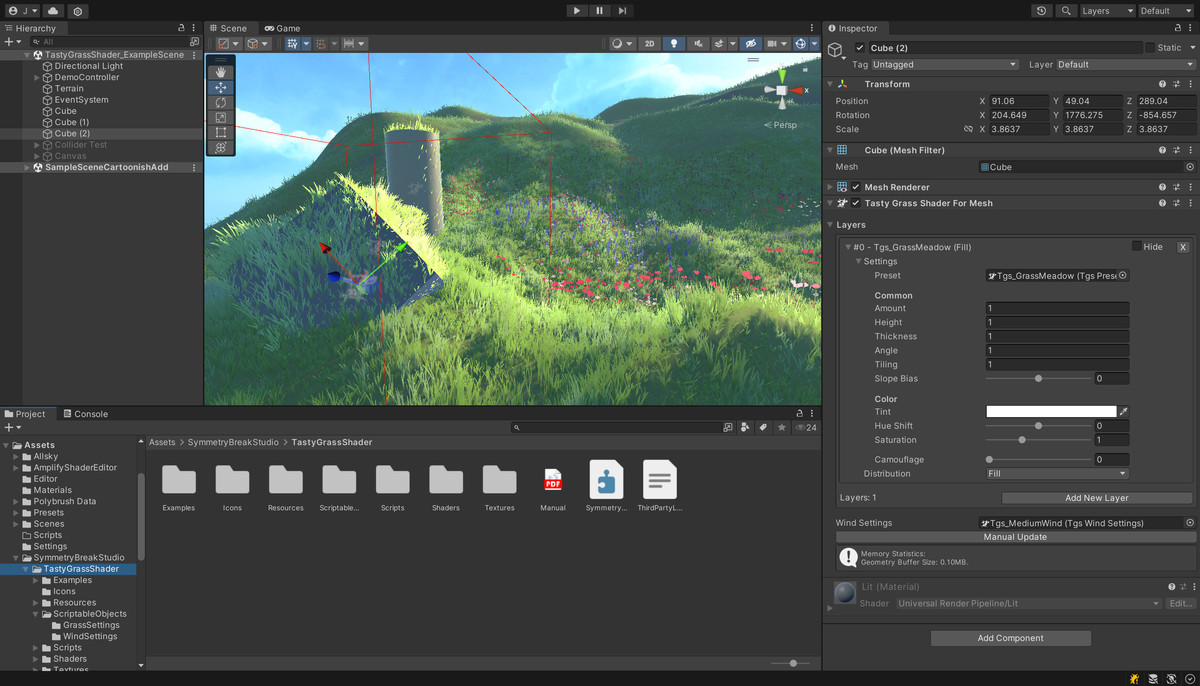1200x686 pixels.
Task: Pick color with Tint eyedropper
Action: click(x=1124, y=411)
